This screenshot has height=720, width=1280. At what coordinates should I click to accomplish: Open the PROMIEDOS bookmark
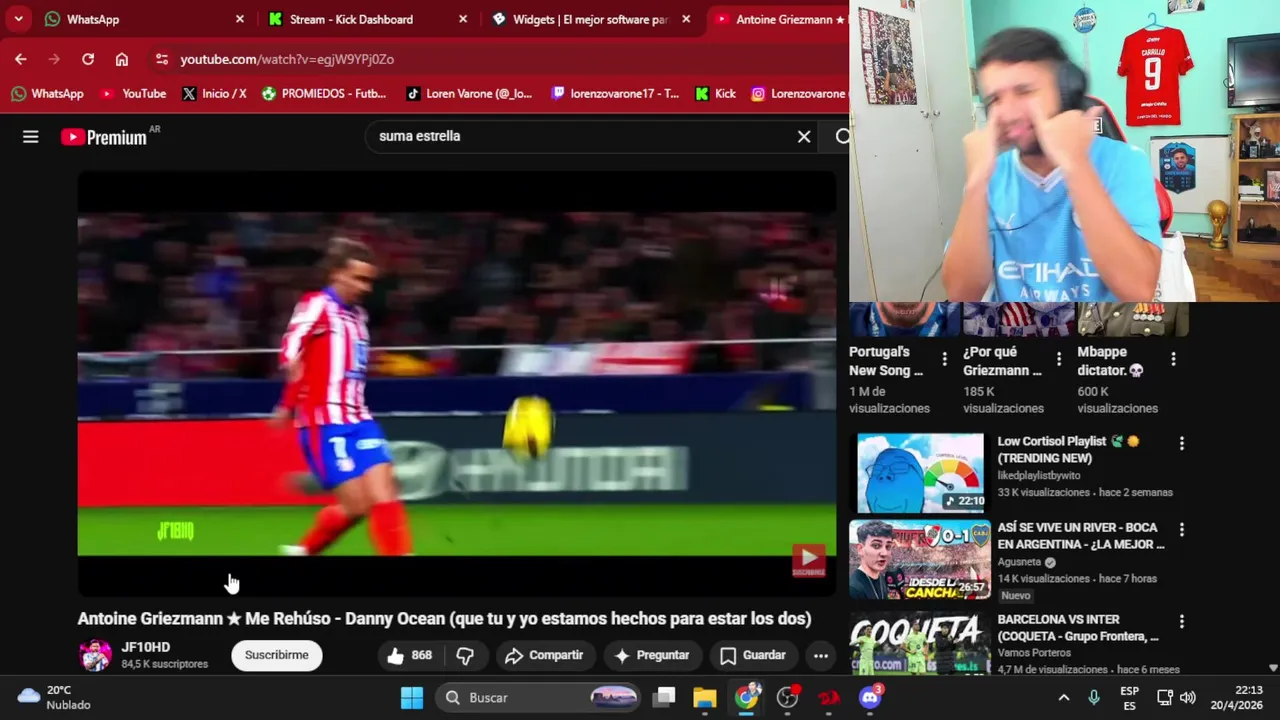[323, 93]
